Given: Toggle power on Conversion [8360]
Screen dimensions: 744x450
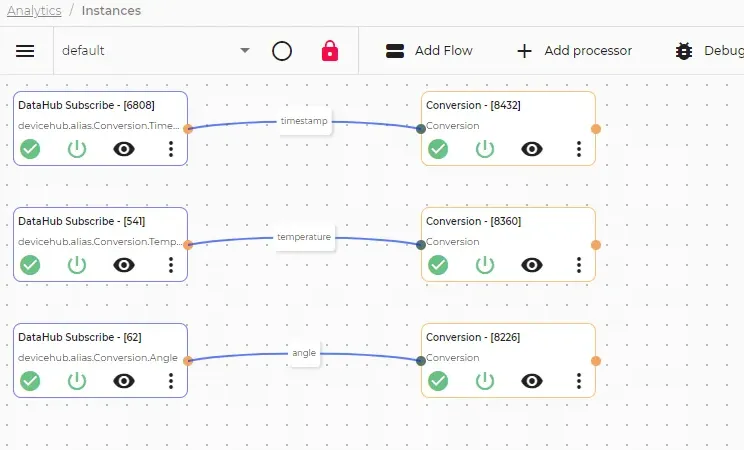Looking at the screenshot, I should point(485,265).
